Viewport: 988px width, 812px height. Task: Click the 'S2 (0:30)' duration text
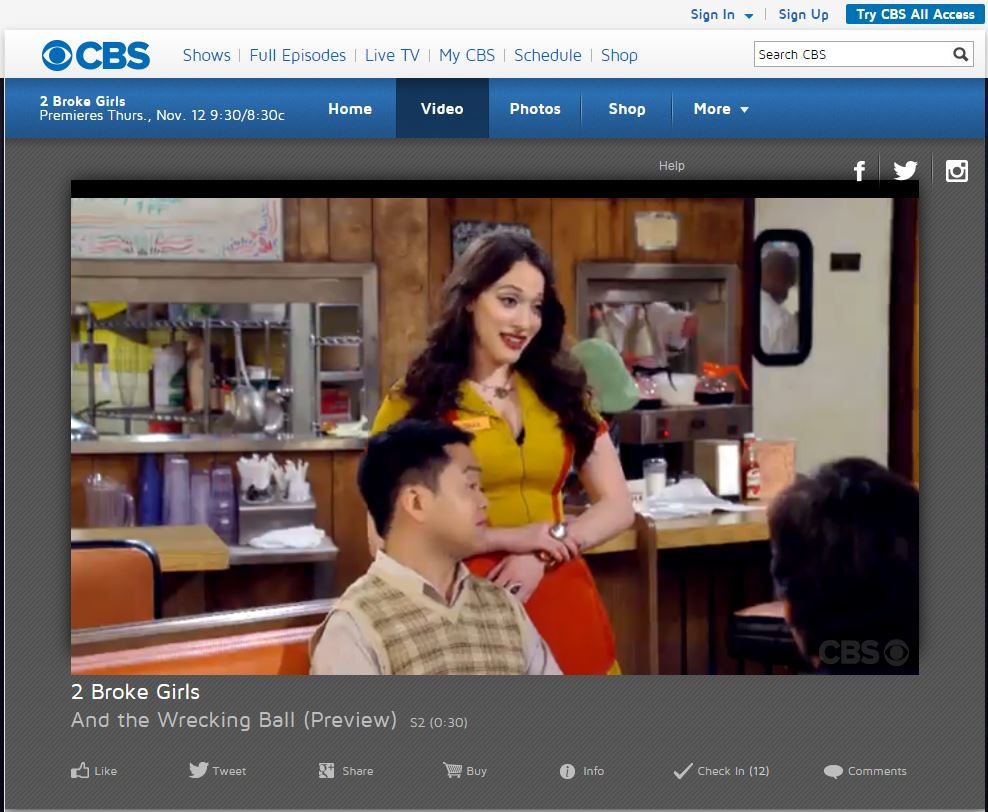[439, 723]
